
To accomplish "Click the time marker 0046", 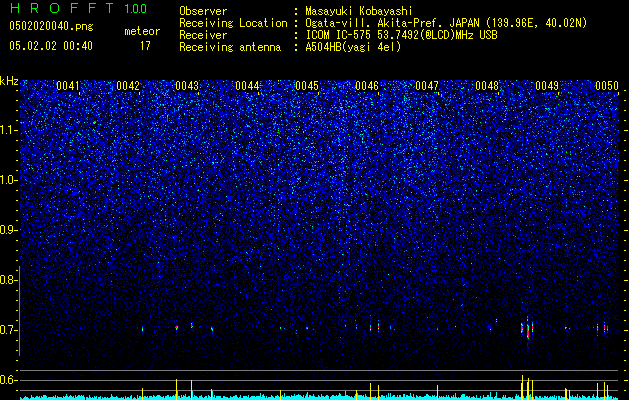I will pos(367,86).
